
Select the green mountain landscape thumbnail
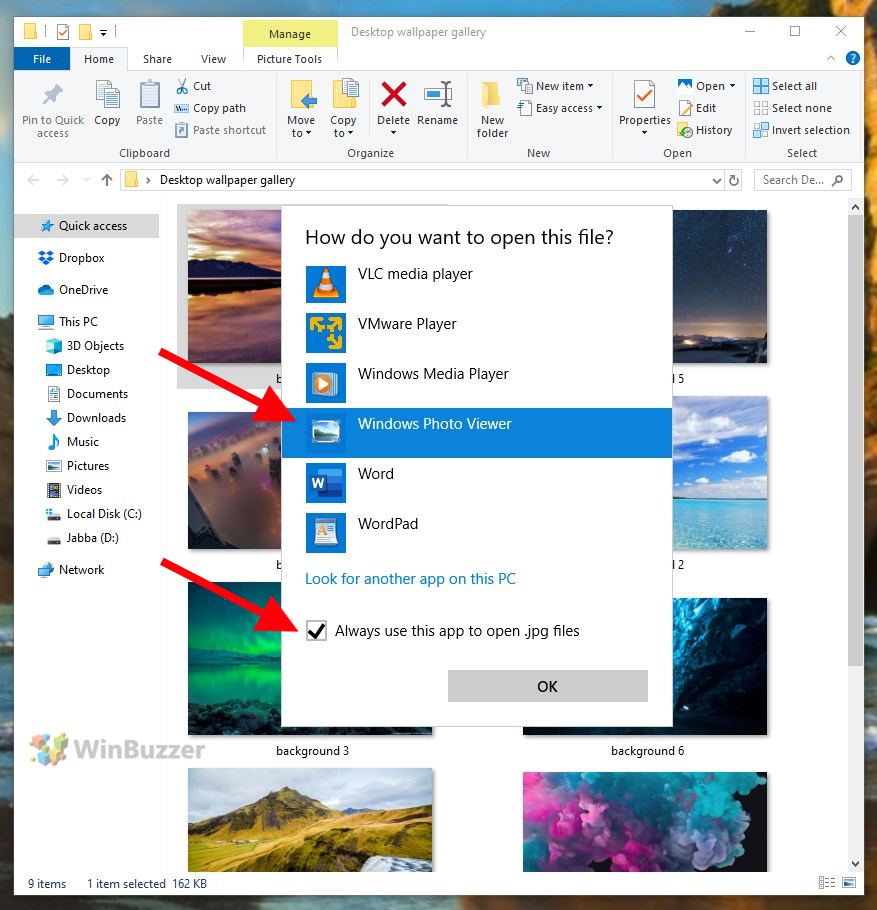310,819
